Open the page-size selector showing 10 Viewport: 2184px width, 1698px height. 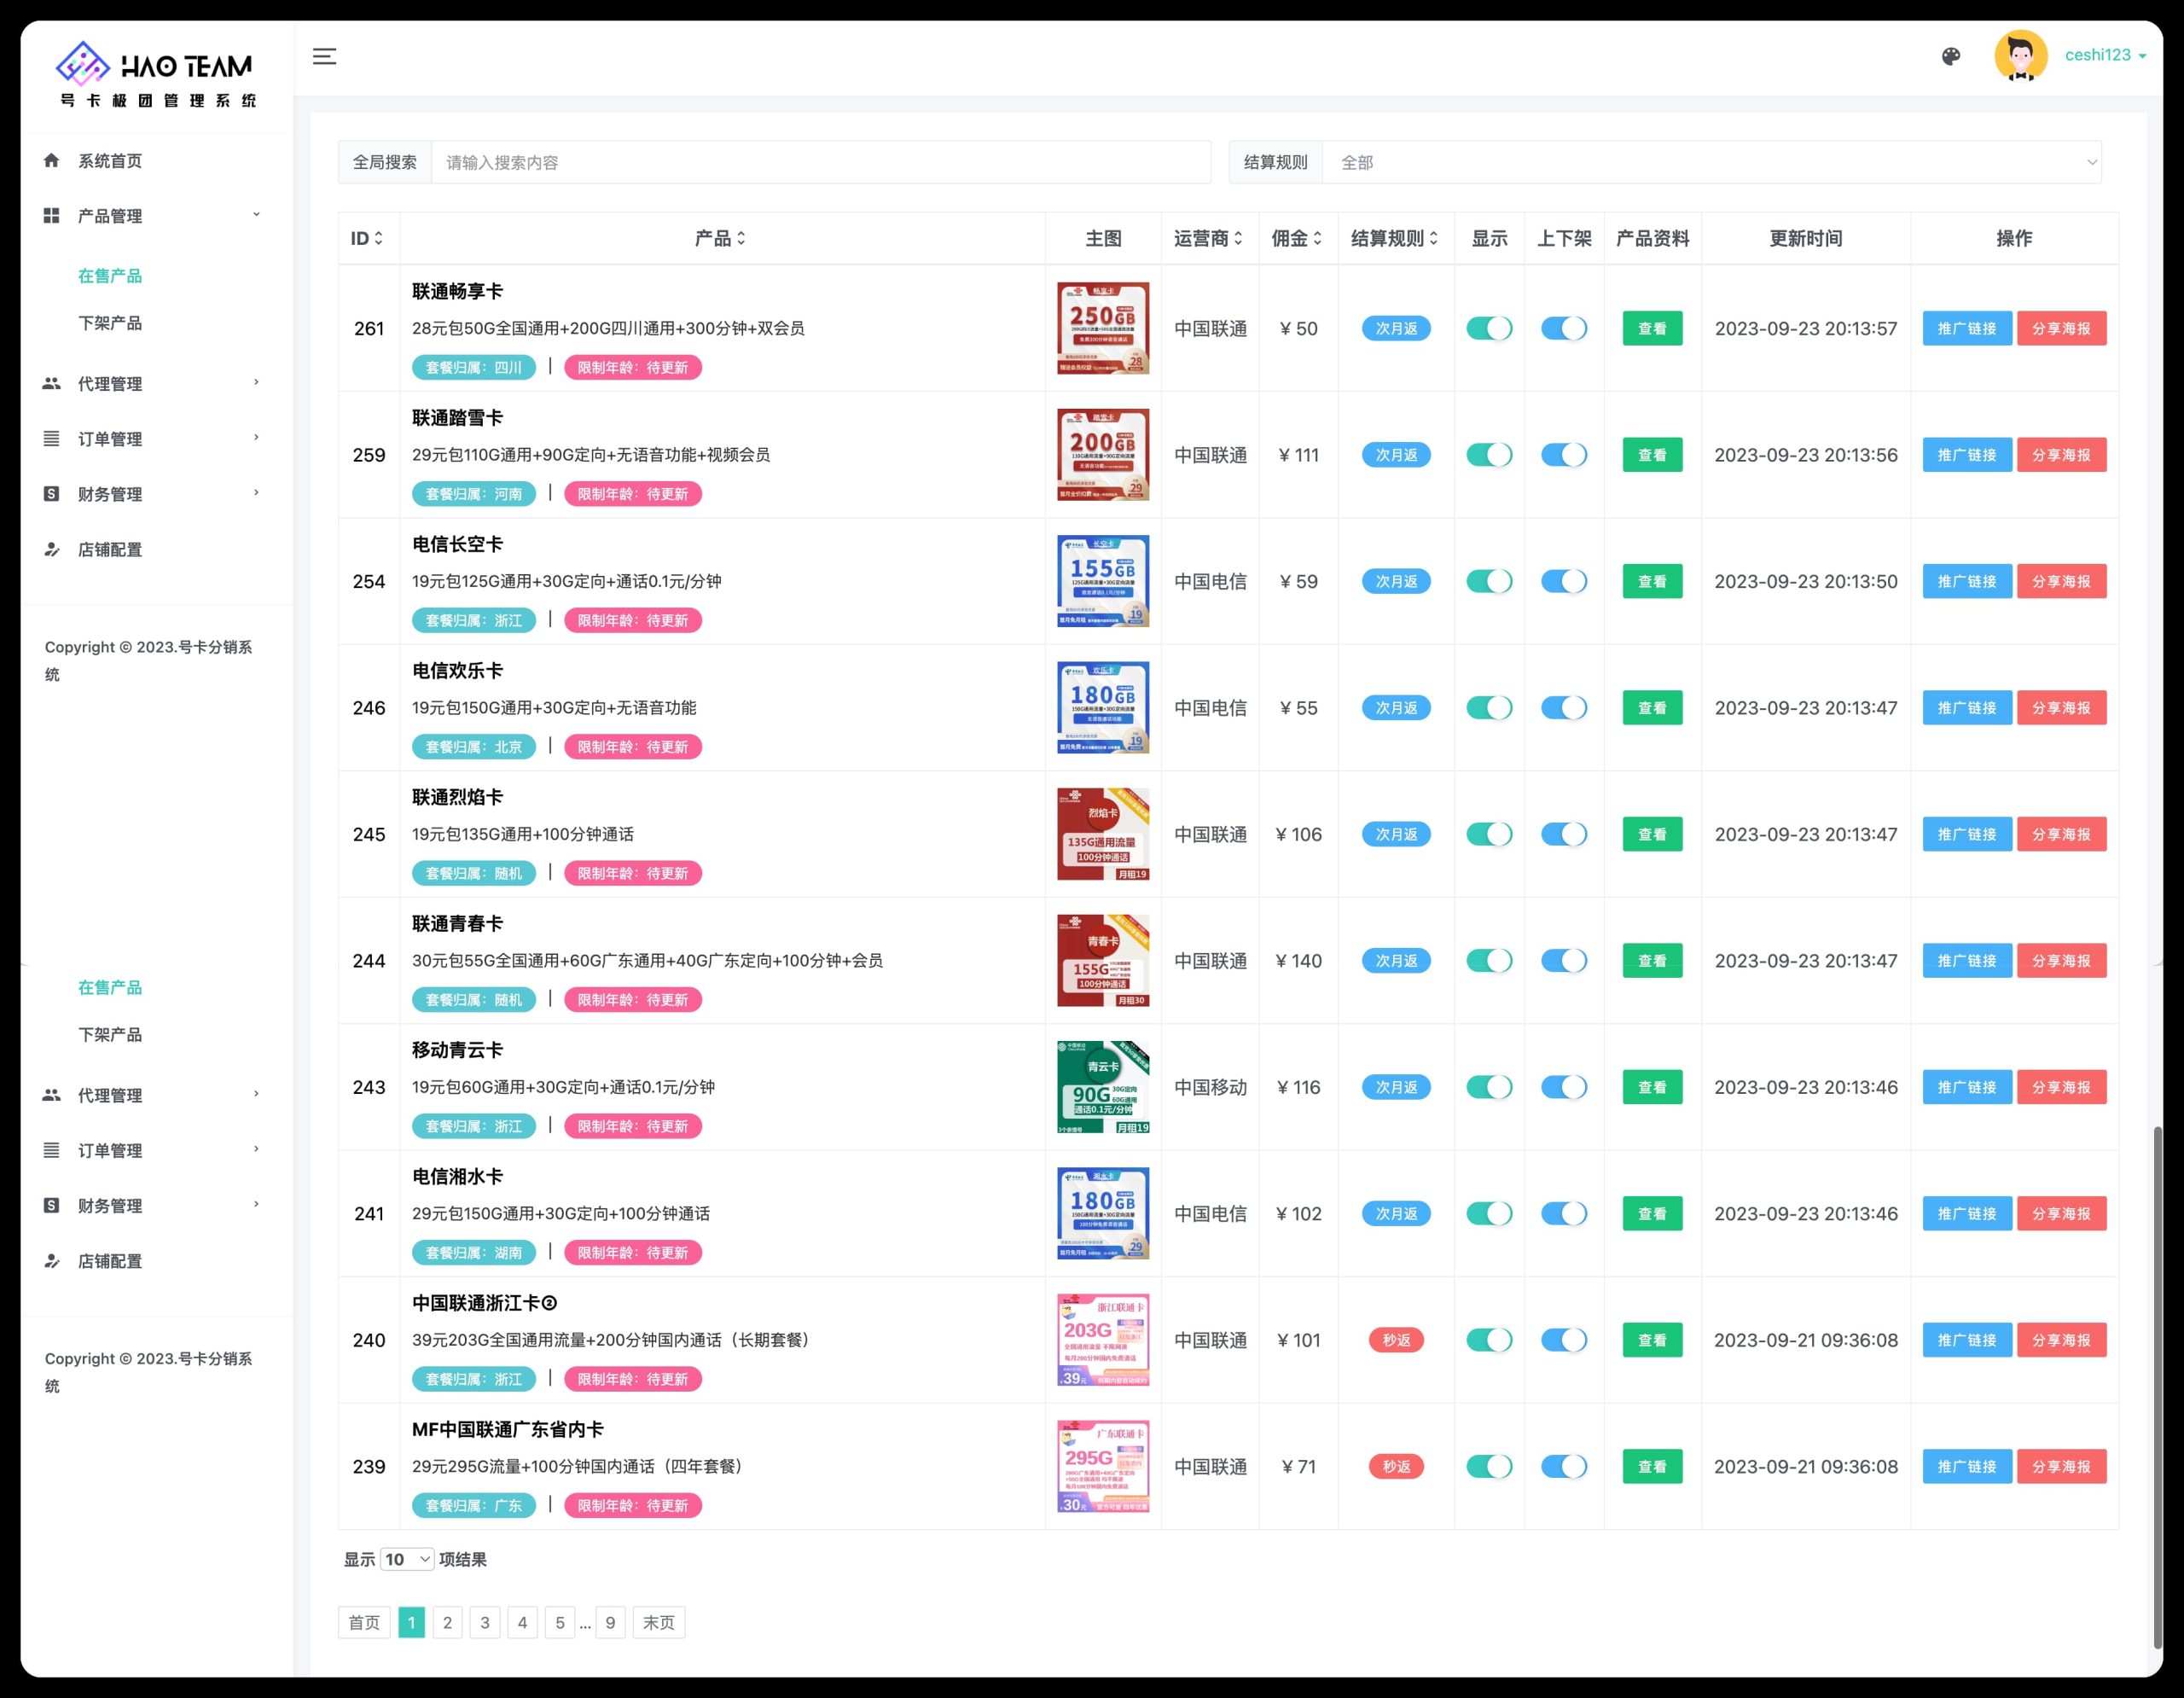click(406, 1559)
